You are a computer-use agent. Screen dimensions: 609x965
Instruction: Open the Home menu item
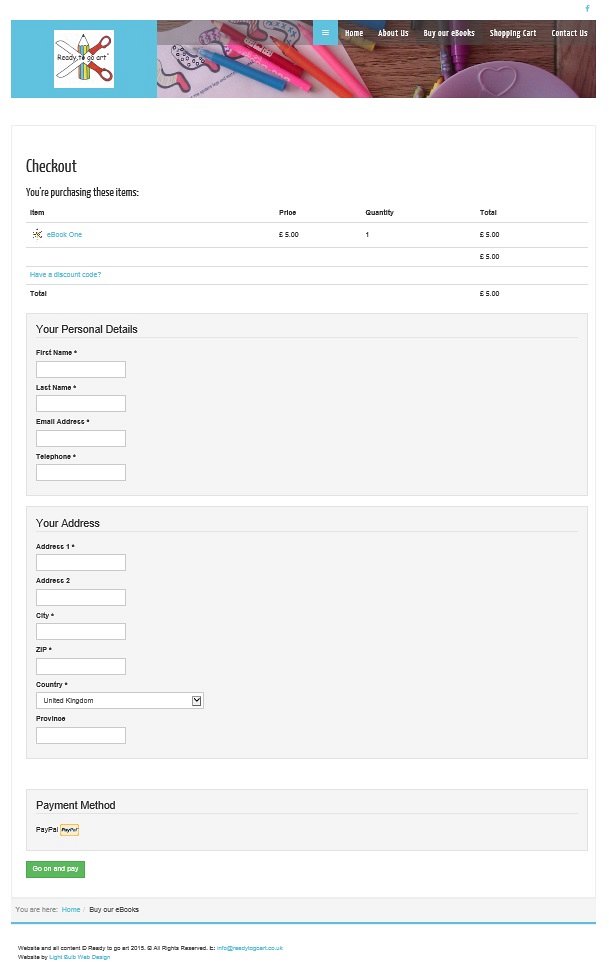pyautogui.click(x=354, y=33)
